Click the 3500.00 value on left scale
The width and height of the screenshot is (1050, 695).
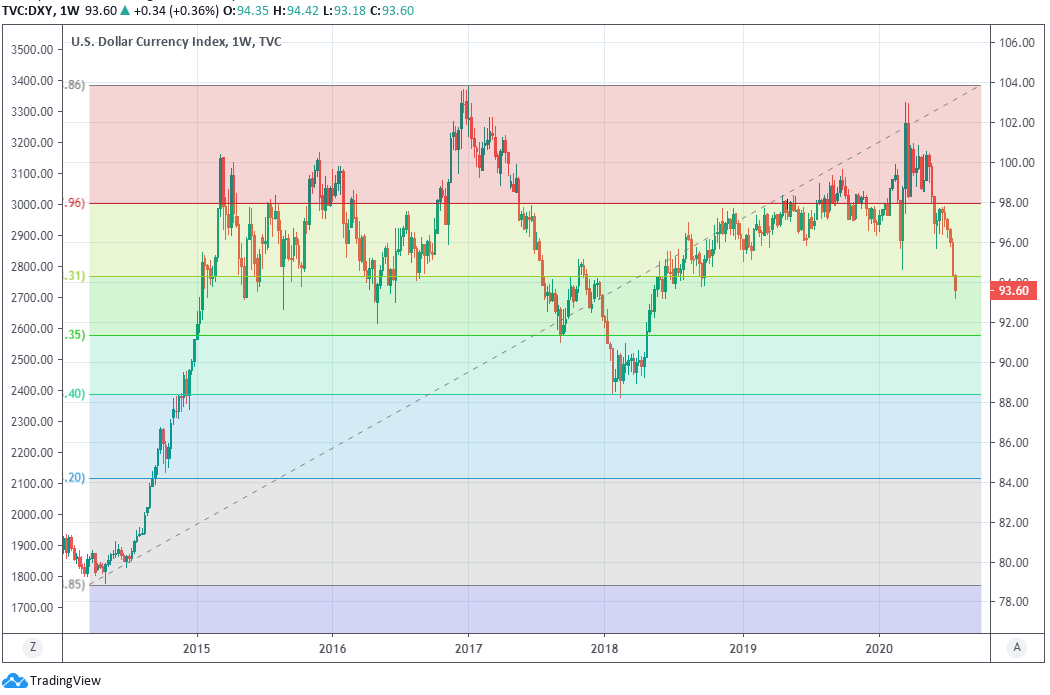point(30,50)
